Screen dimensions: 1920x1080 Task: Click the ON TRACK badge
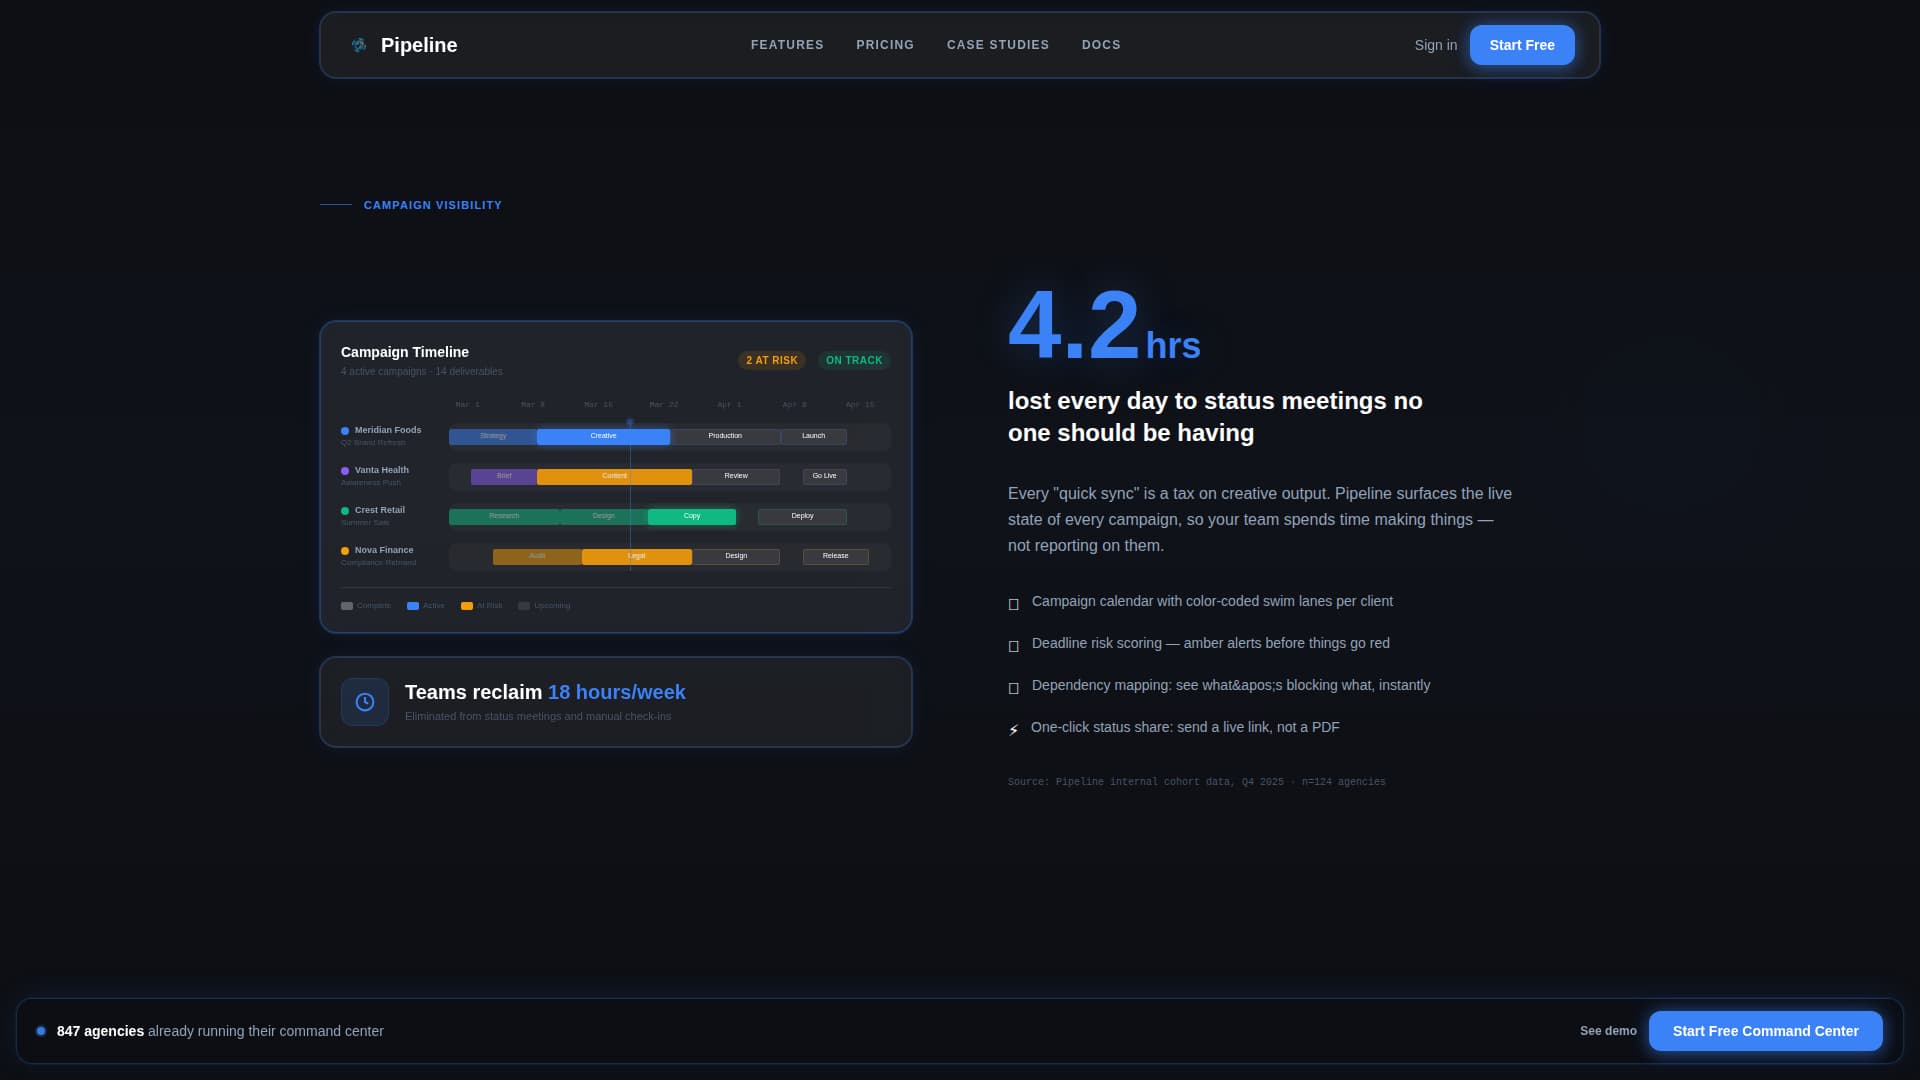(x=854, y=360)
